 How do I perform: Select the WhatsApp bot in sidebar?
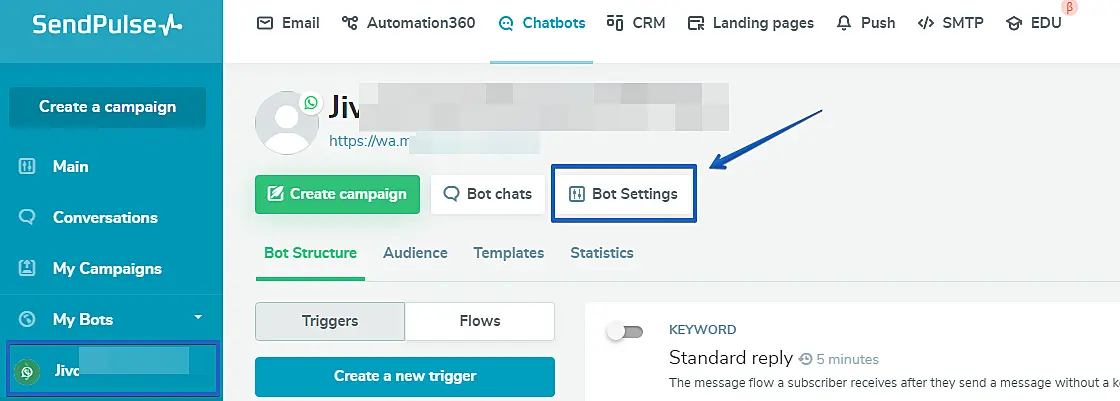click(110, 371)
